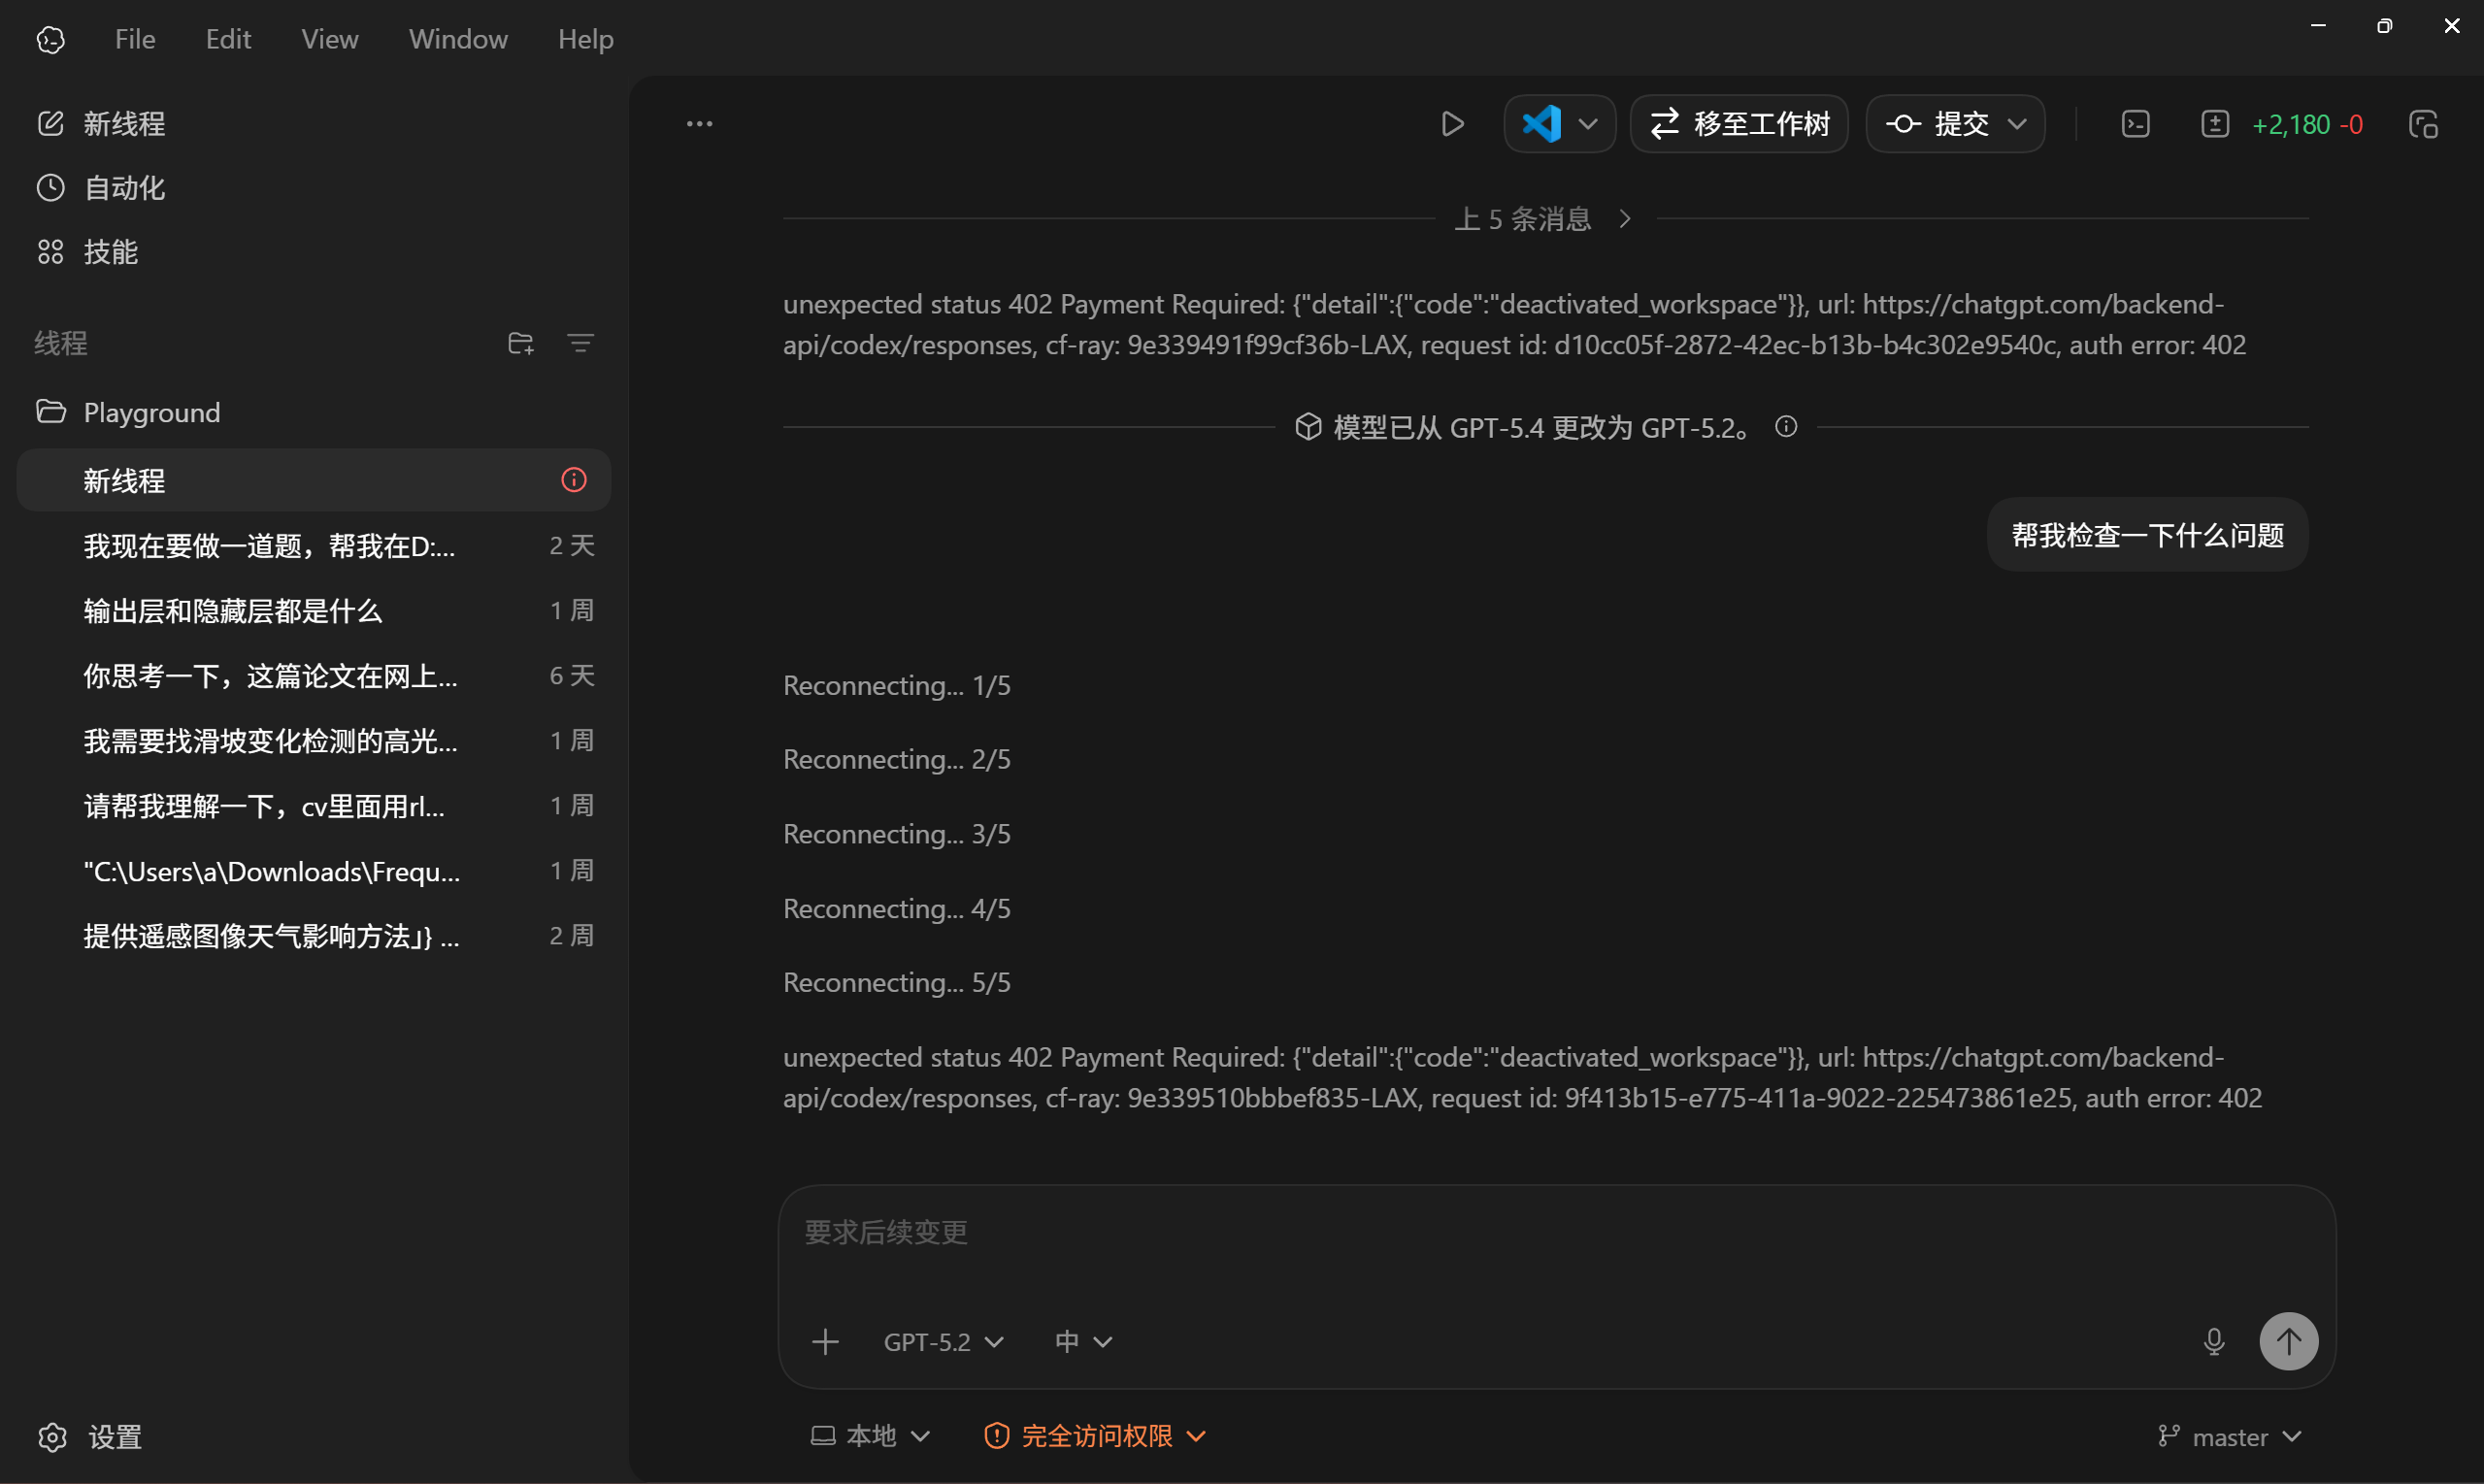Screen dimensions: 2484x1484
Task: Toggle the terminal panel icon
Action: point(2136,124)
